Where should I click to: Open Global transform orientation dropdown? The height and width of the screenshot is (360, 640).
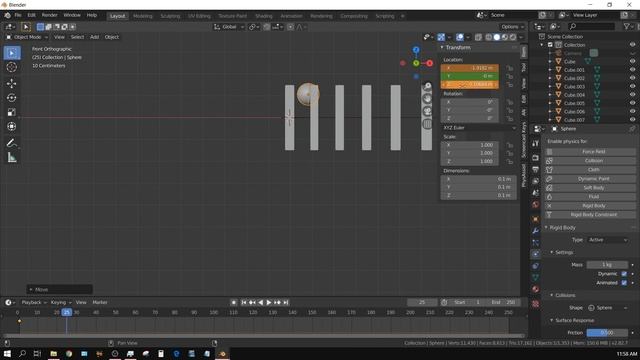click(229, 27)
